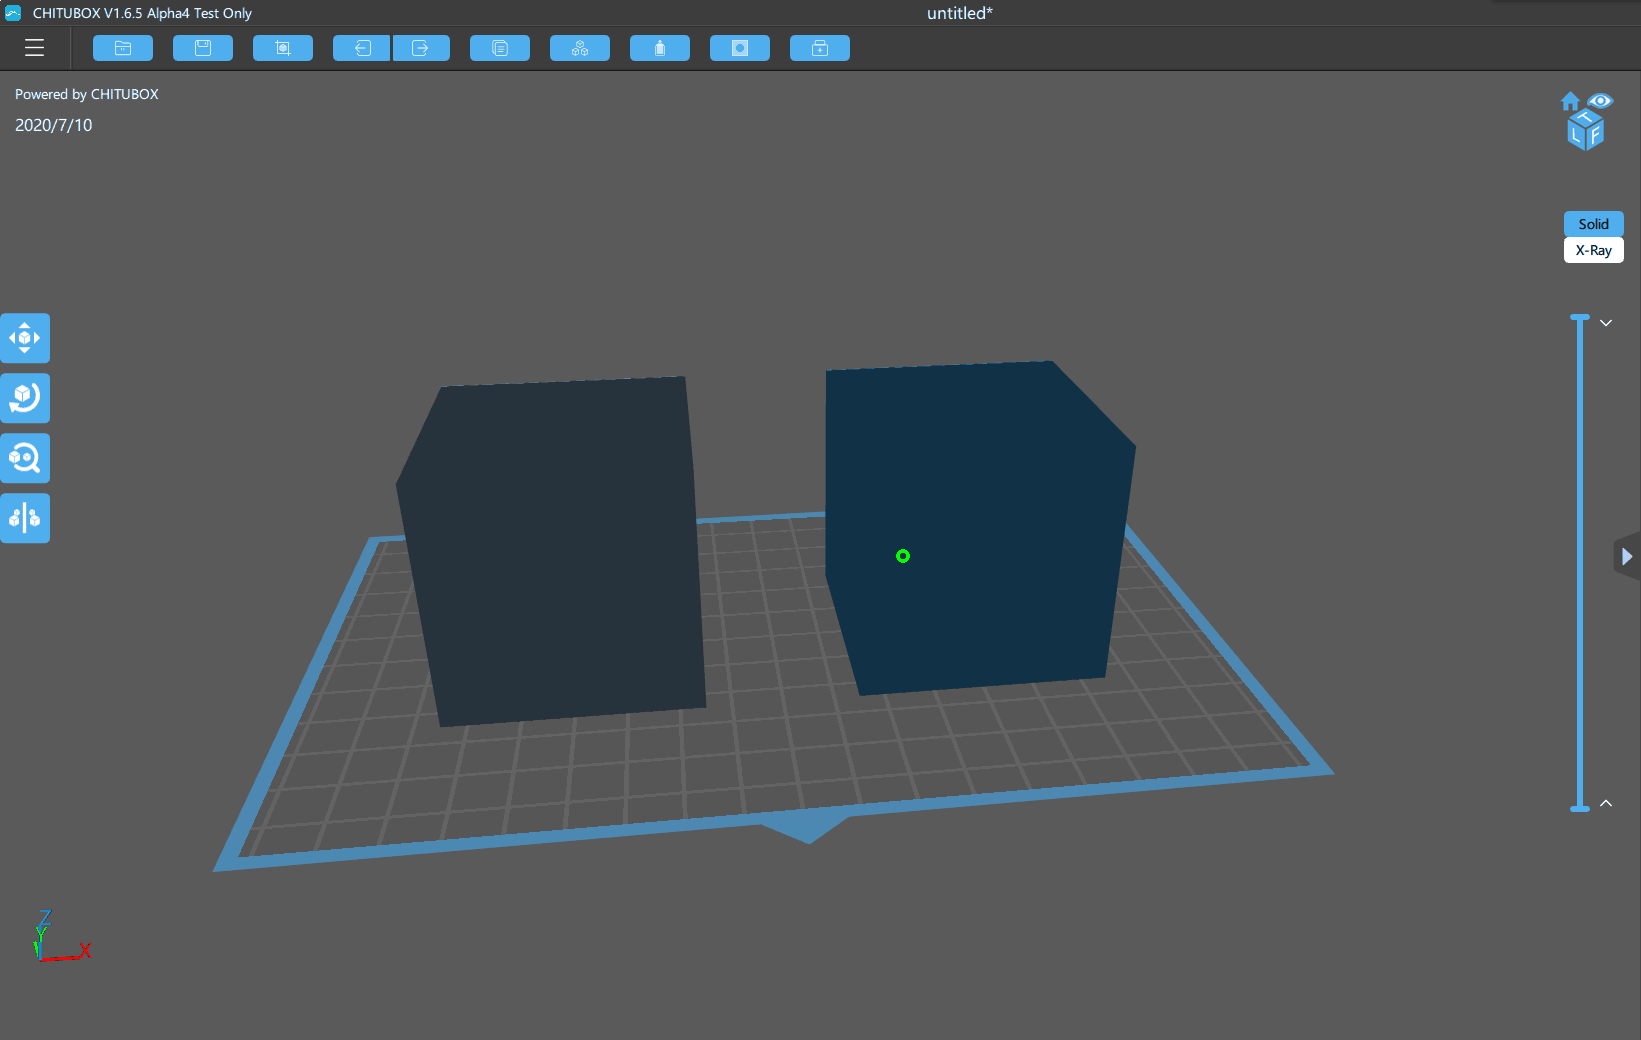Screen dimensions: 1641x1040
Task: Click the eye icon above the view cube
Action: click(x=1602, y=101)
